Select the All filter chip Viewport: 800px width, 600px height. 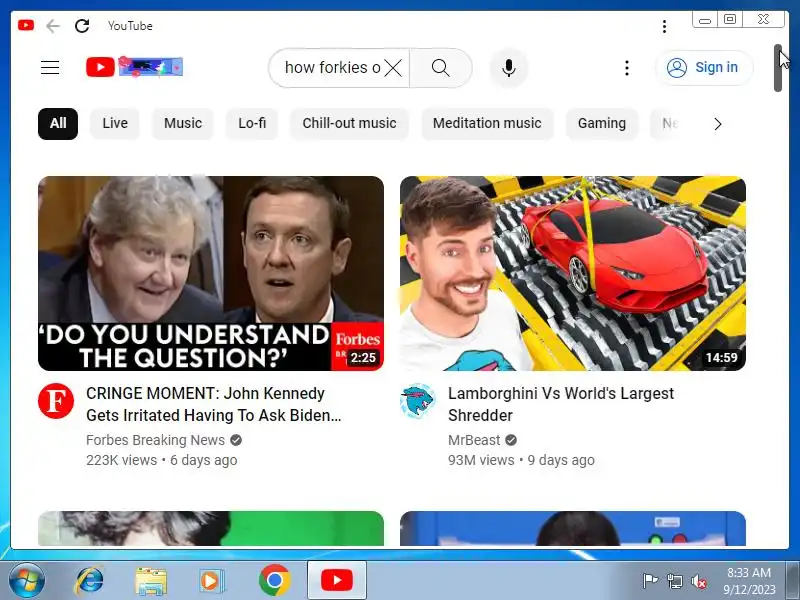click(58, 123)
